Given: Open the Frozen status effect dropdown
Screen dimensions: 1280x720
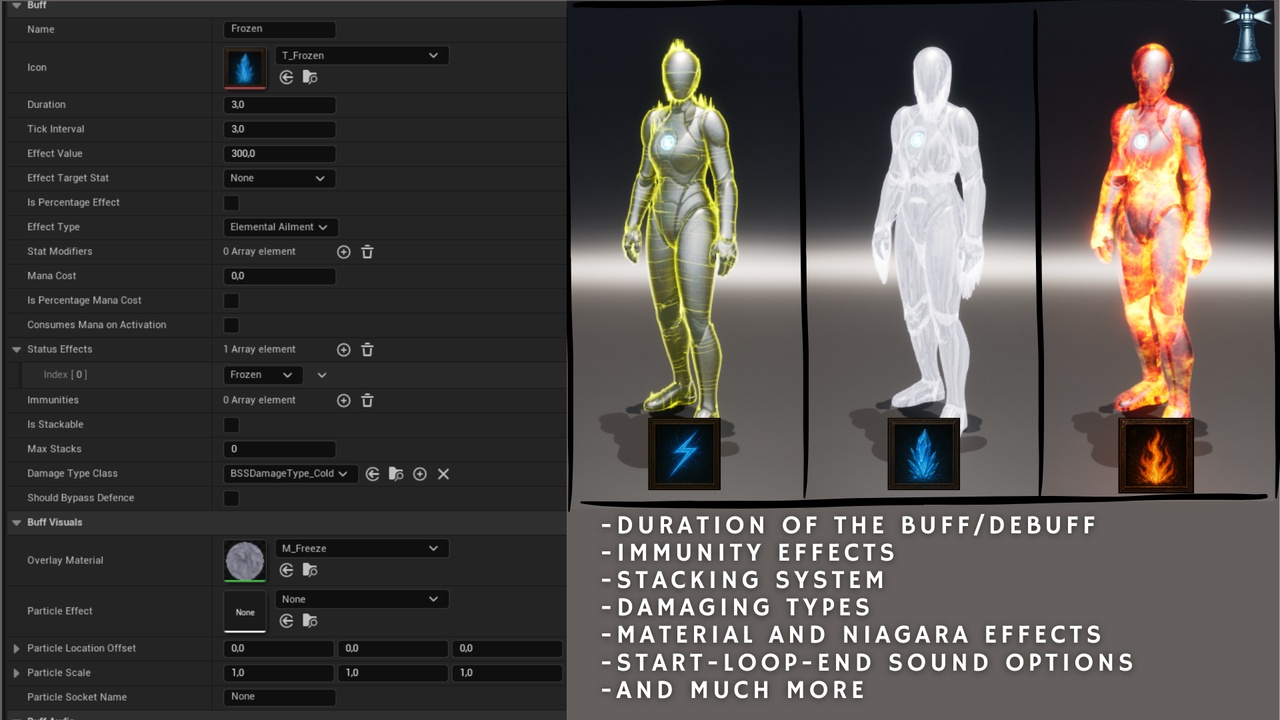Looking at the screenshot, I should tap(263, 375).
